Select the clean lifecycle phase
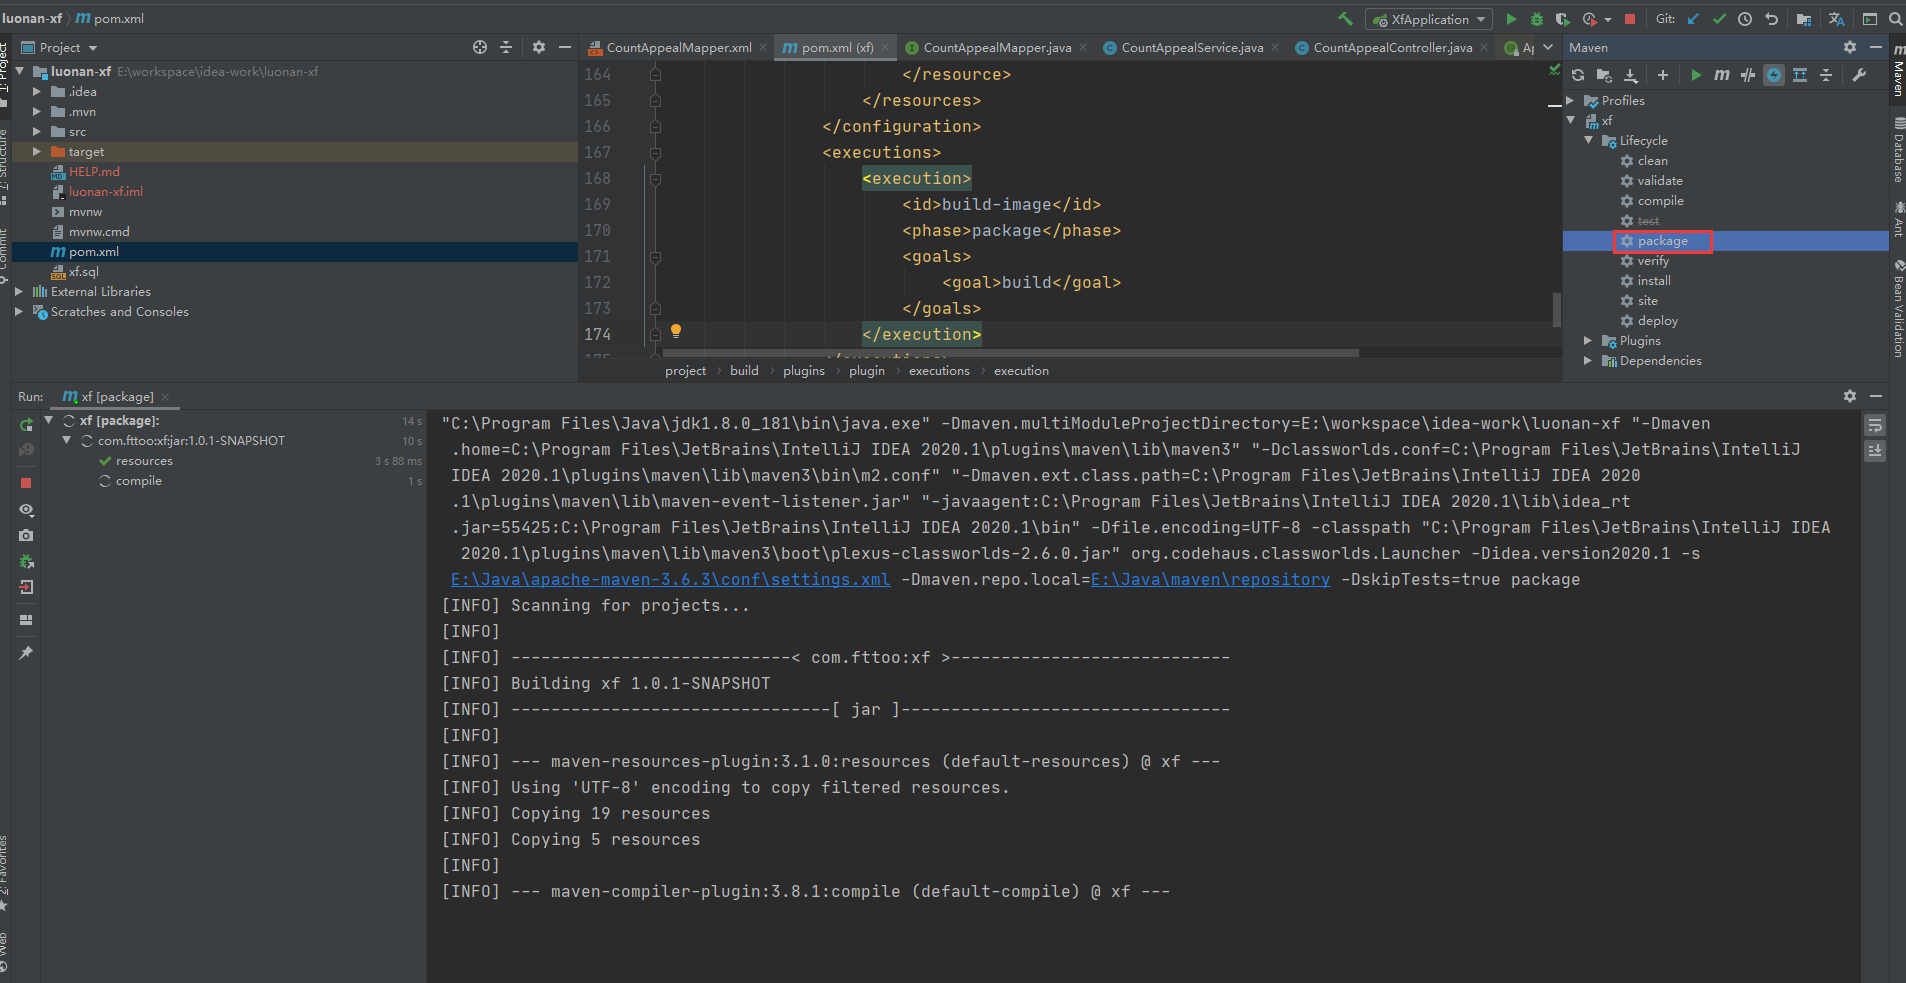 coord(1652,161)
